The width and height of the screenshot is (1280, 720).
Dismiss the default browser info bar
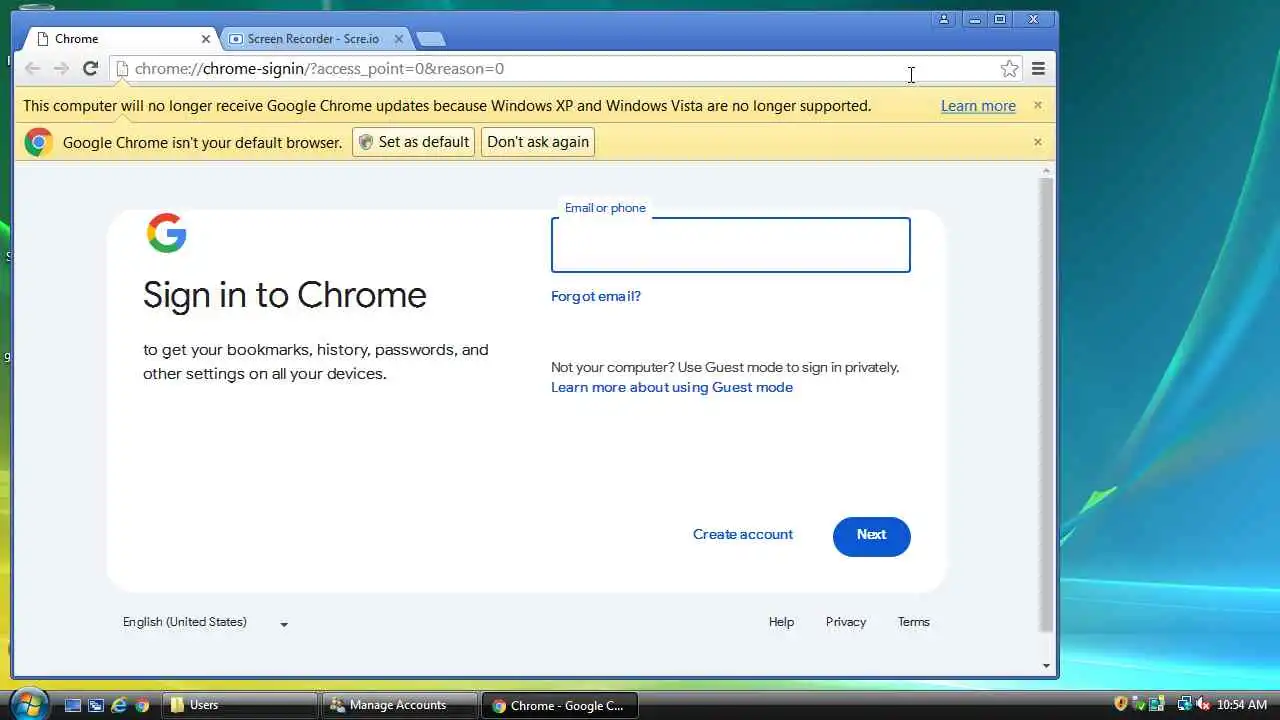coord(1038,142)
